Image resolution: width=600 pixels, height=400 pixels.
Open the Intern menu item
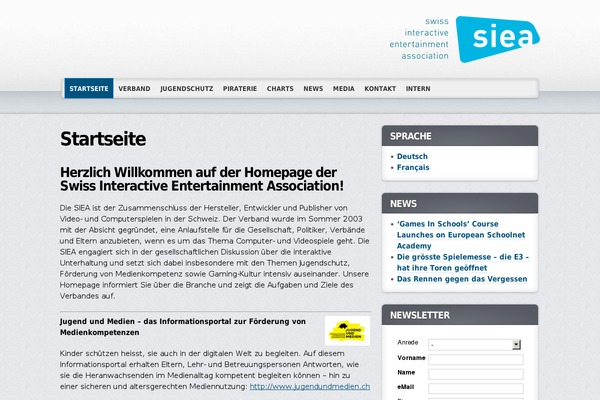pyautogui.click(x=418, y=88)
